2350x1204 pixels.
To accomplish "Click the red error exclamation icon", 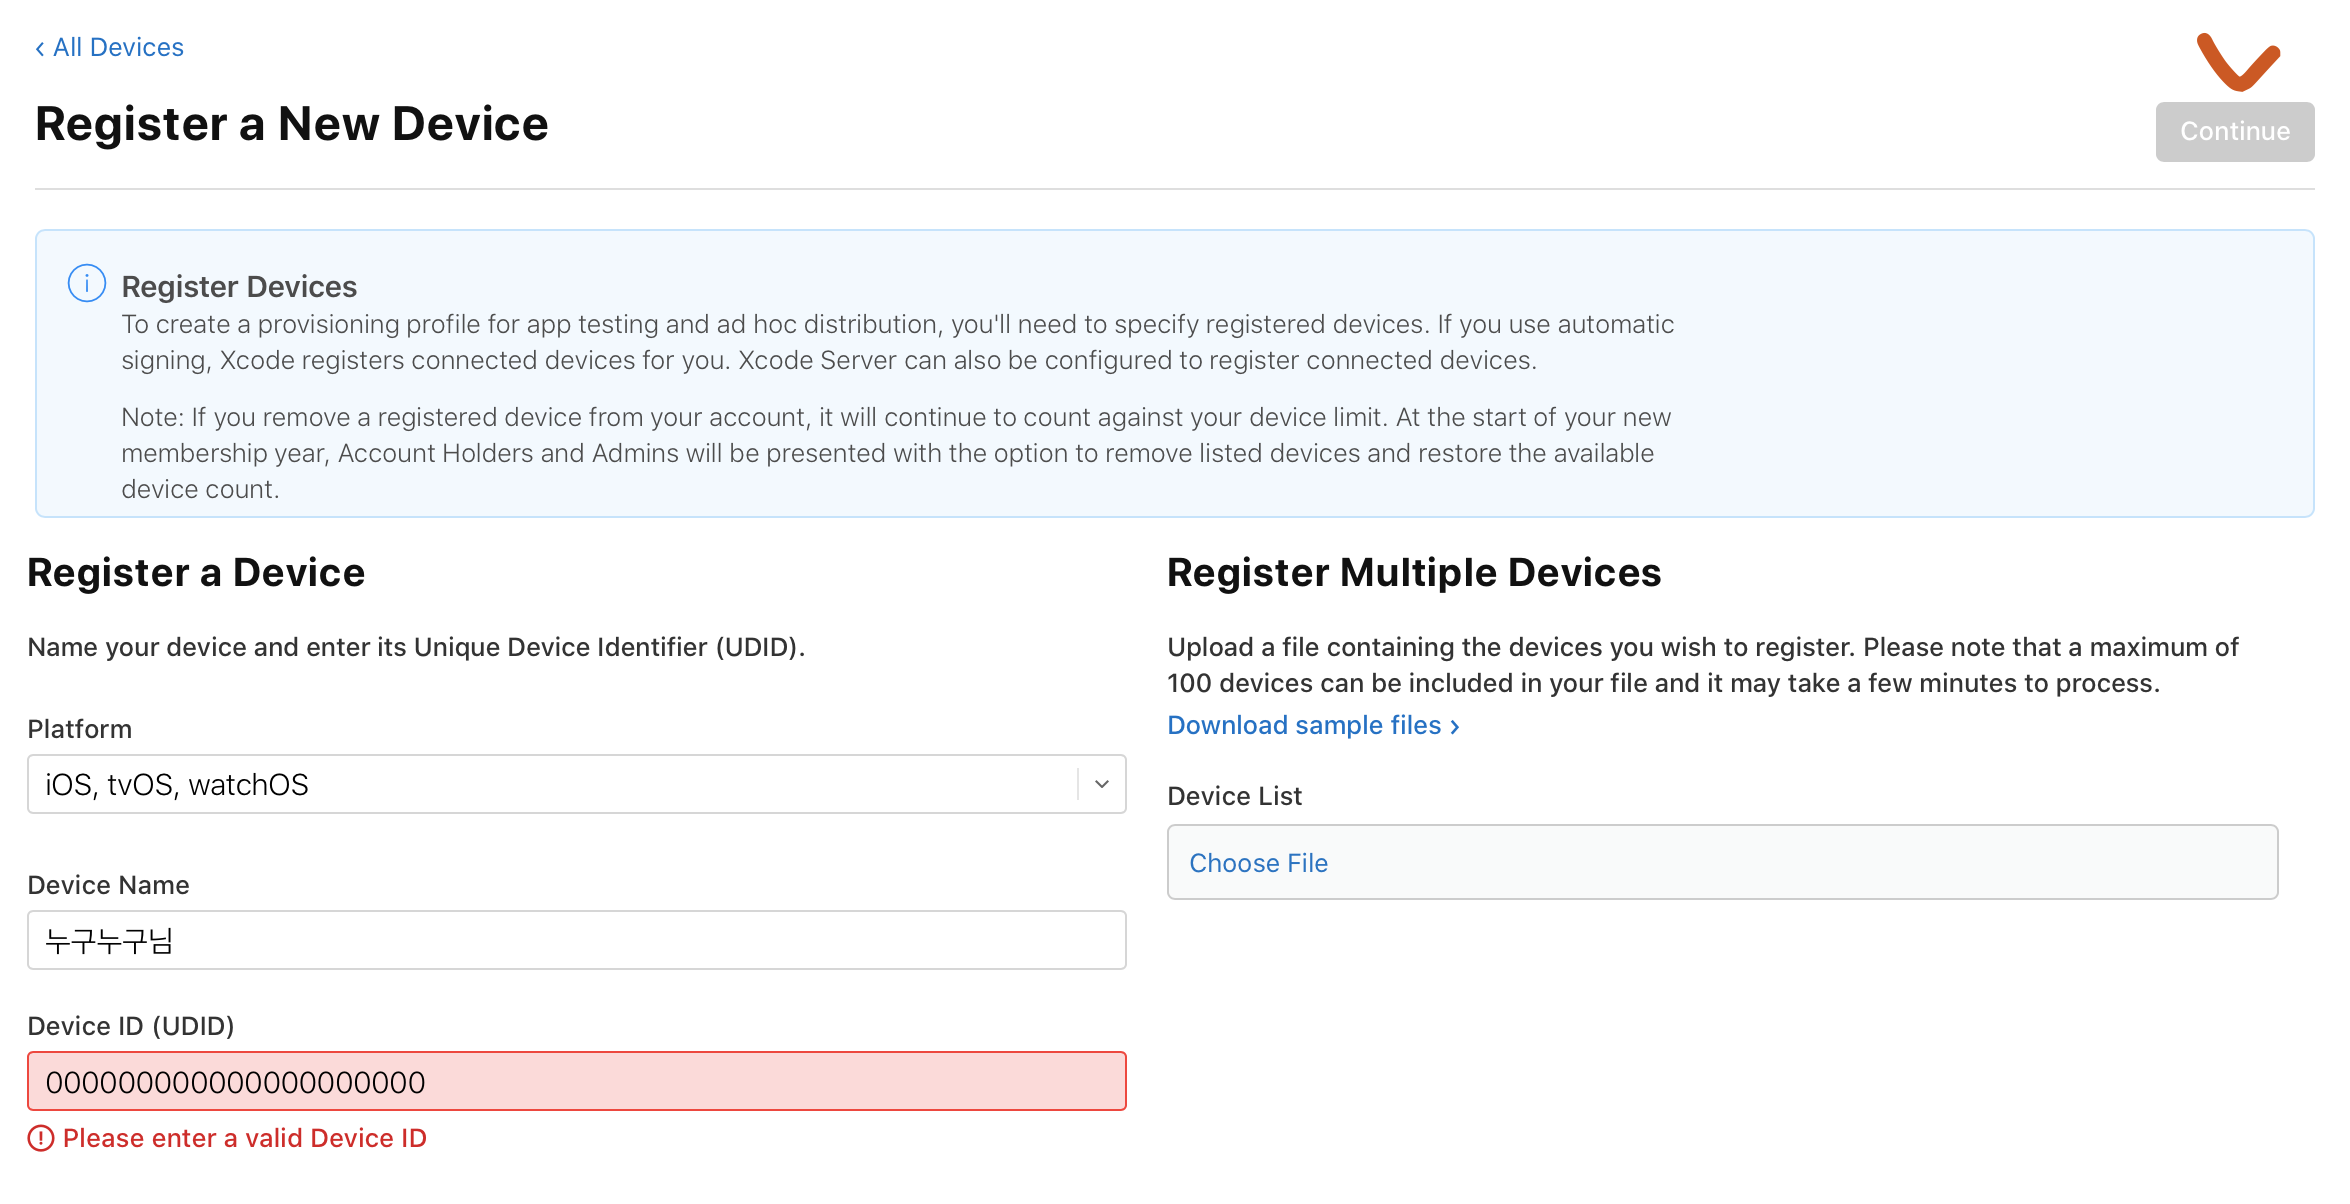I will tap(41, 1139).
